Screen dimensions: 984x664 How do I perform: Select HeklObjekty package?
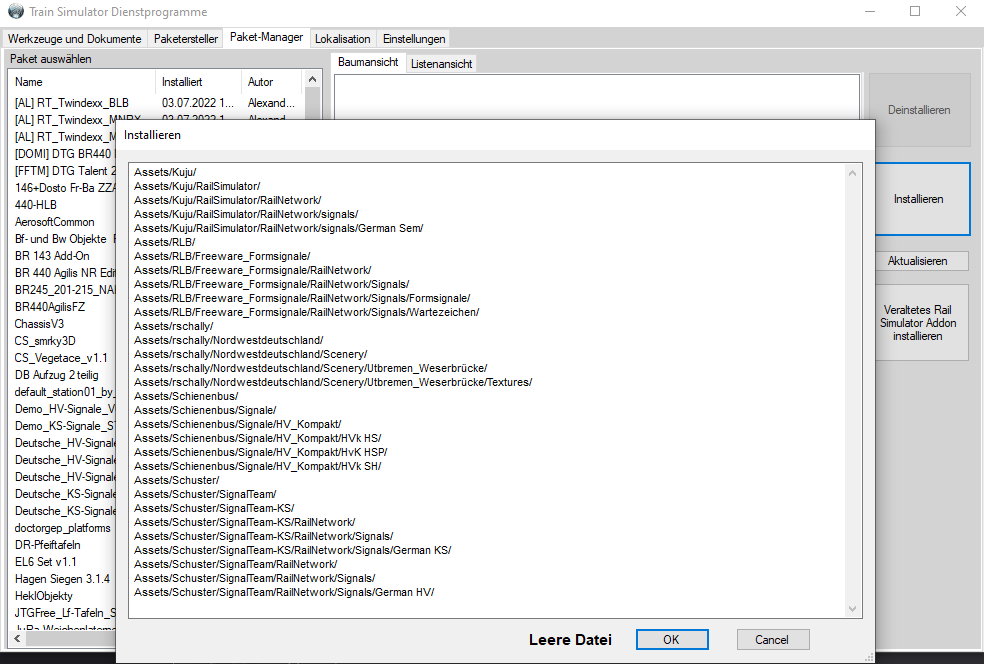pos(43,595)
